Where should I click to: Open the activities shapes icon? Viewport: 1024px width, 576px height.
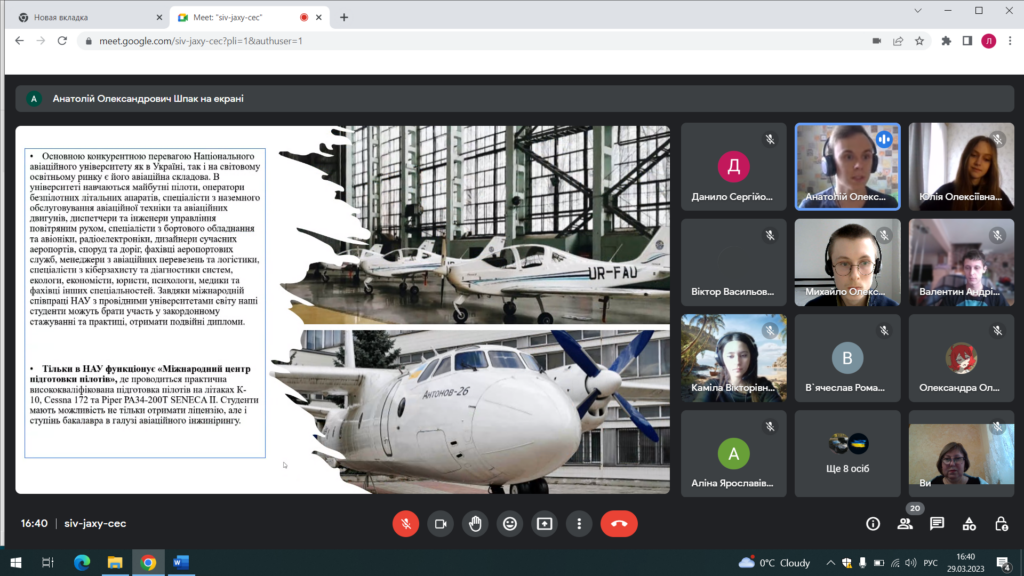pyautogui.click(x=969, y=523)
